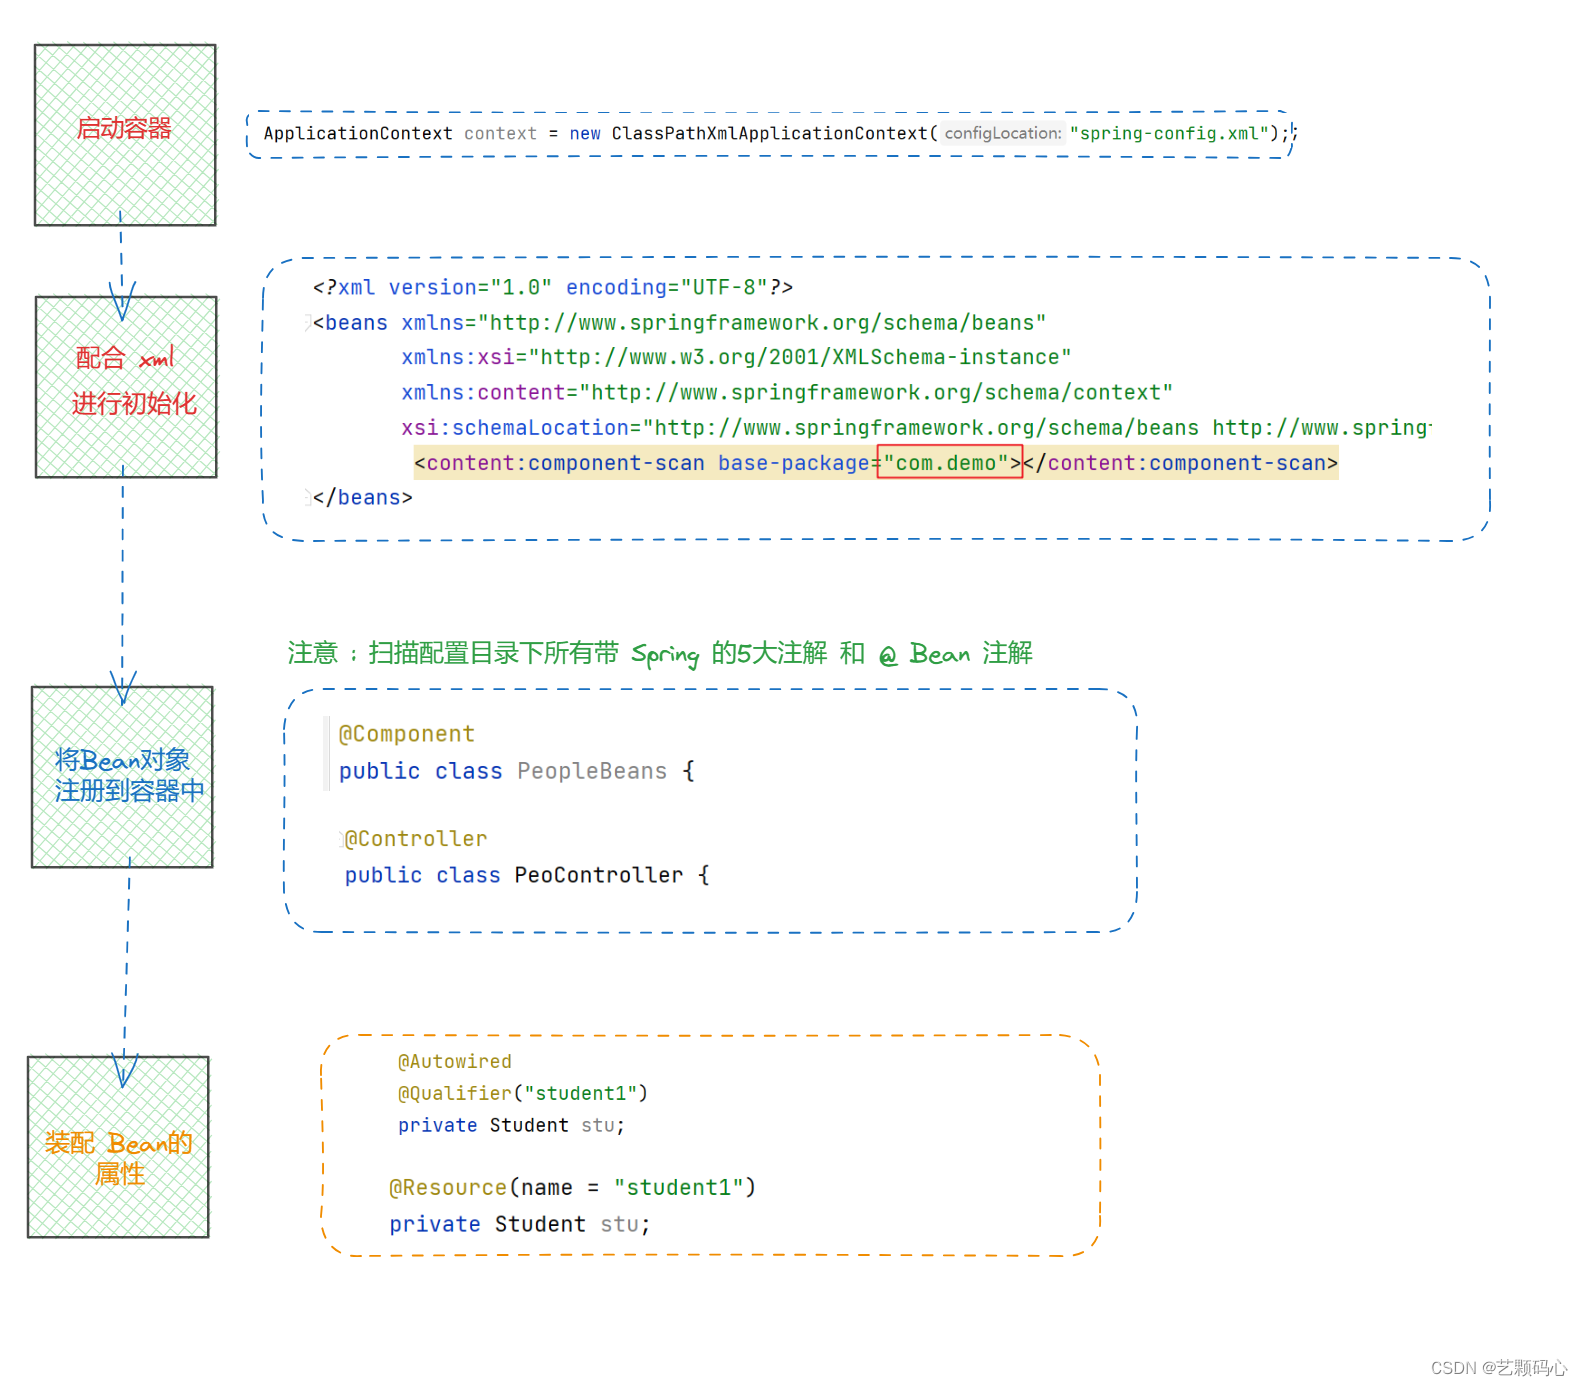
Task: Click the @Autowired annotation
Action: pyautogui.click(x=455, y=1062)
